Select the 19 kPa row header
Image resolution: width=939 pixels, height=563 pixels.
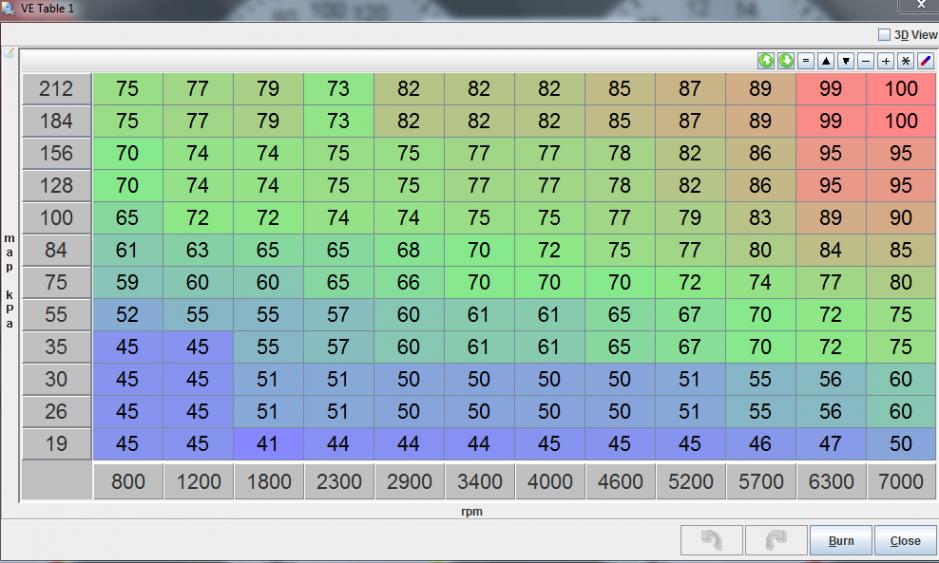tap(56, 444)
